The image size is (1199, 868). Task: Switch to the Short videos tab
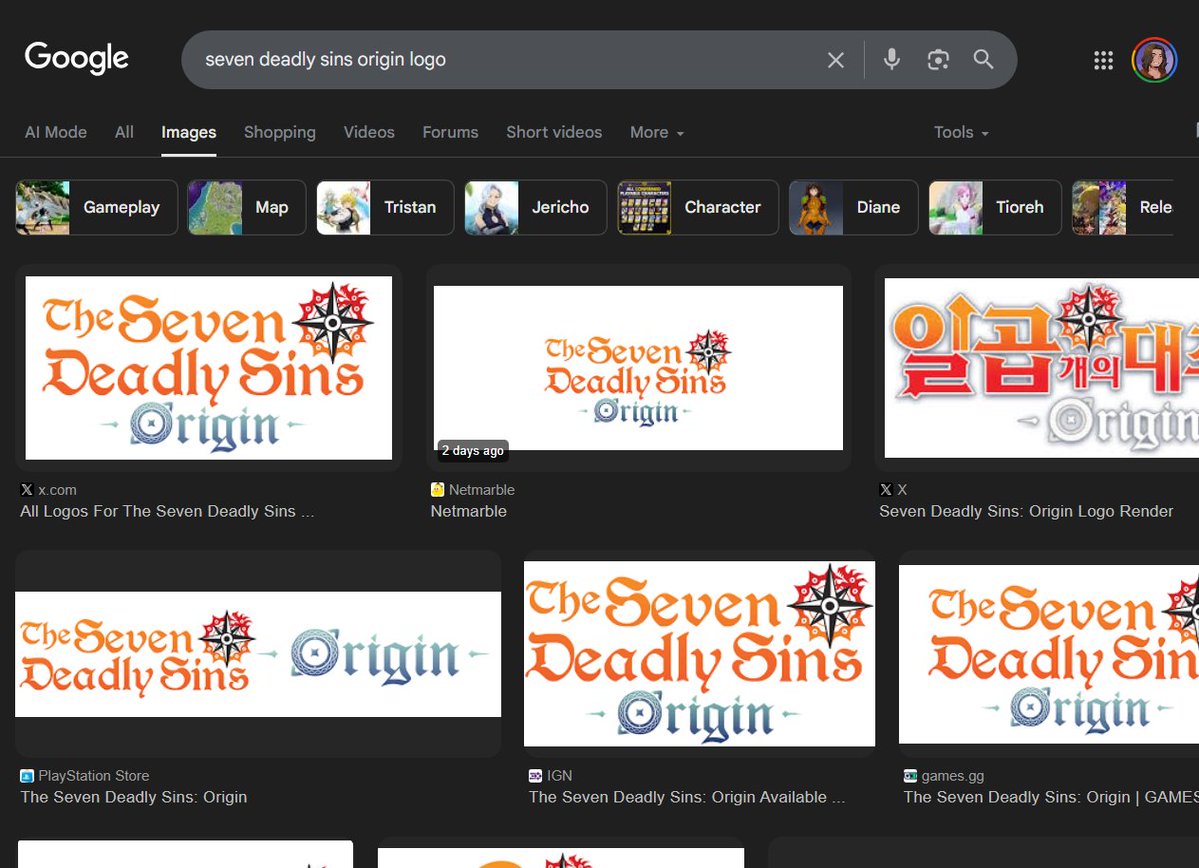tap(554, 132)
